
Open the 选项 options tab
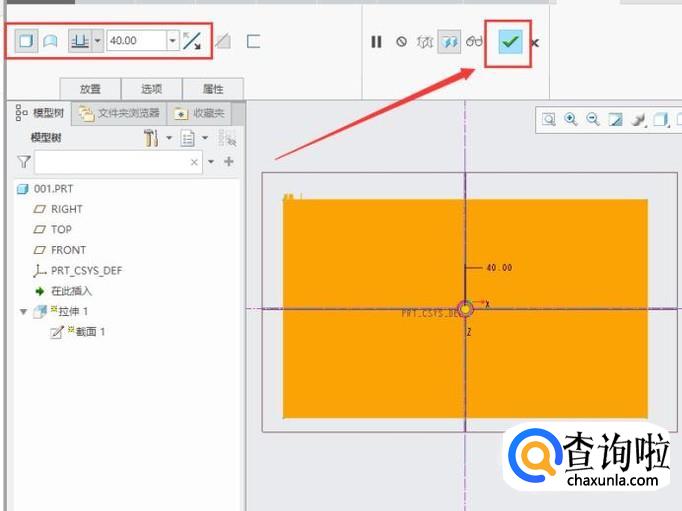coord(151,89)
